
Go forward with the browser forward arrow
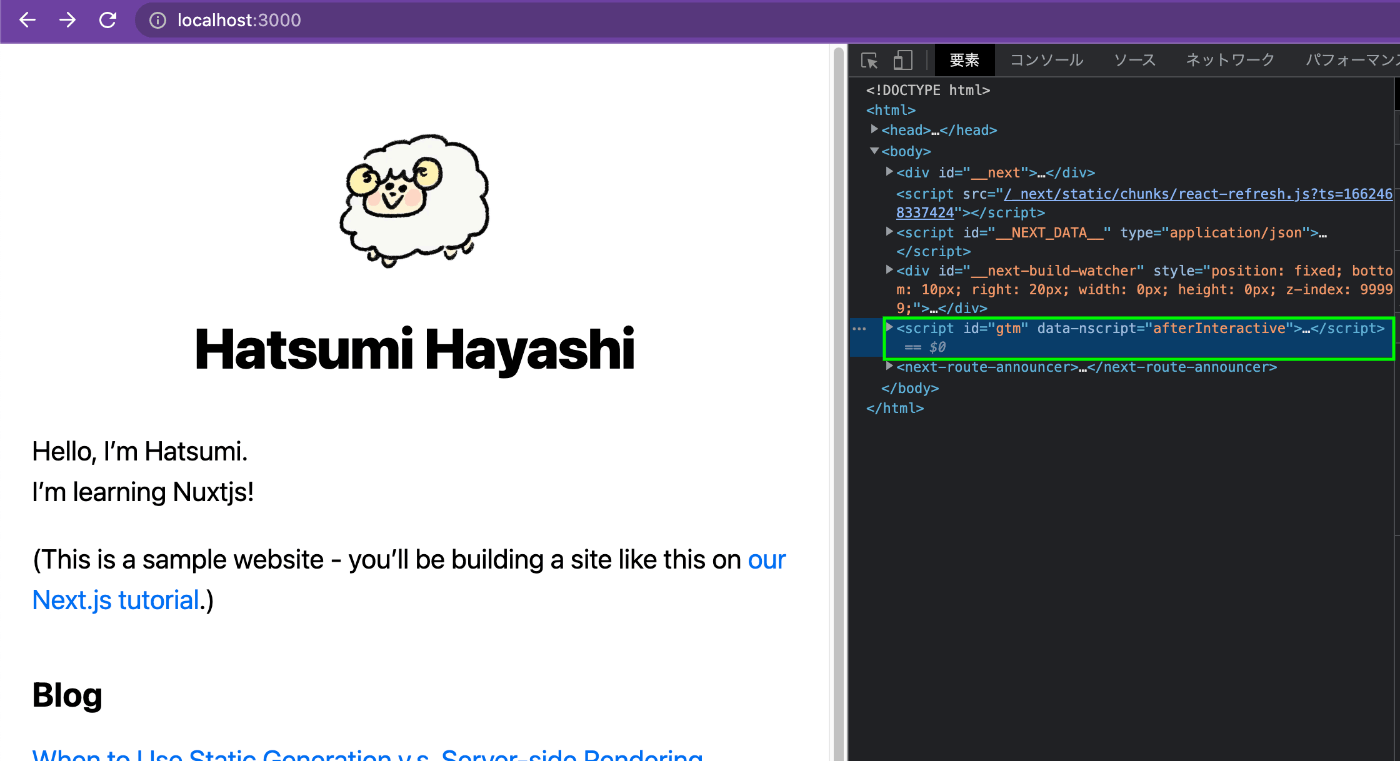67,20
